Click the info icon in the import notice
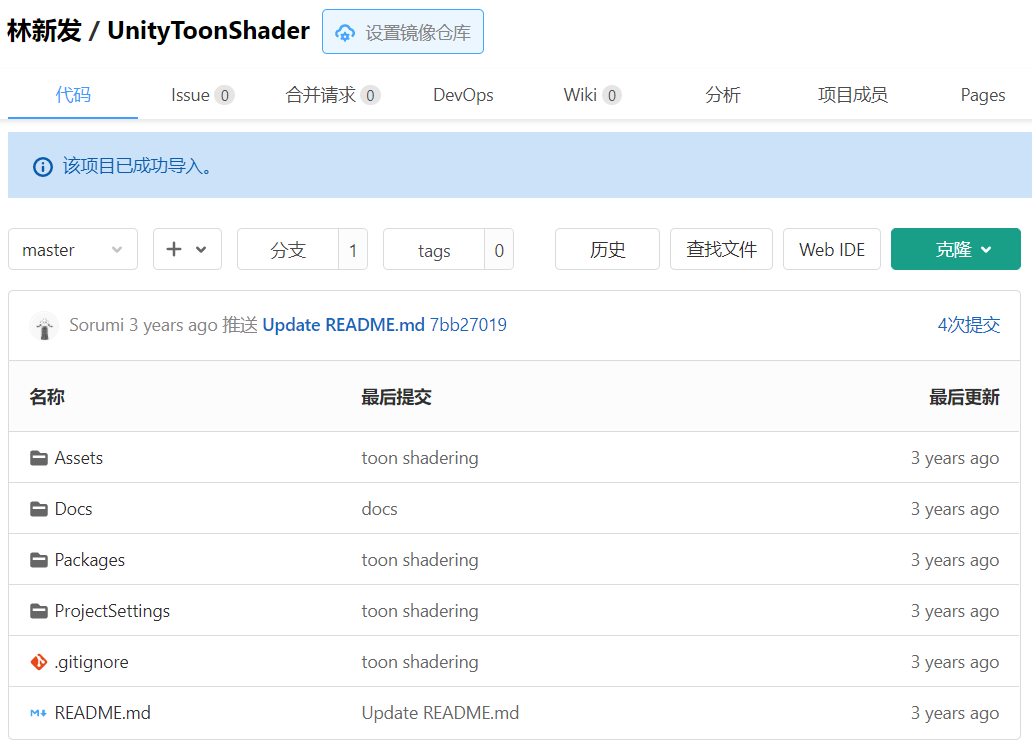 point(43,167)
